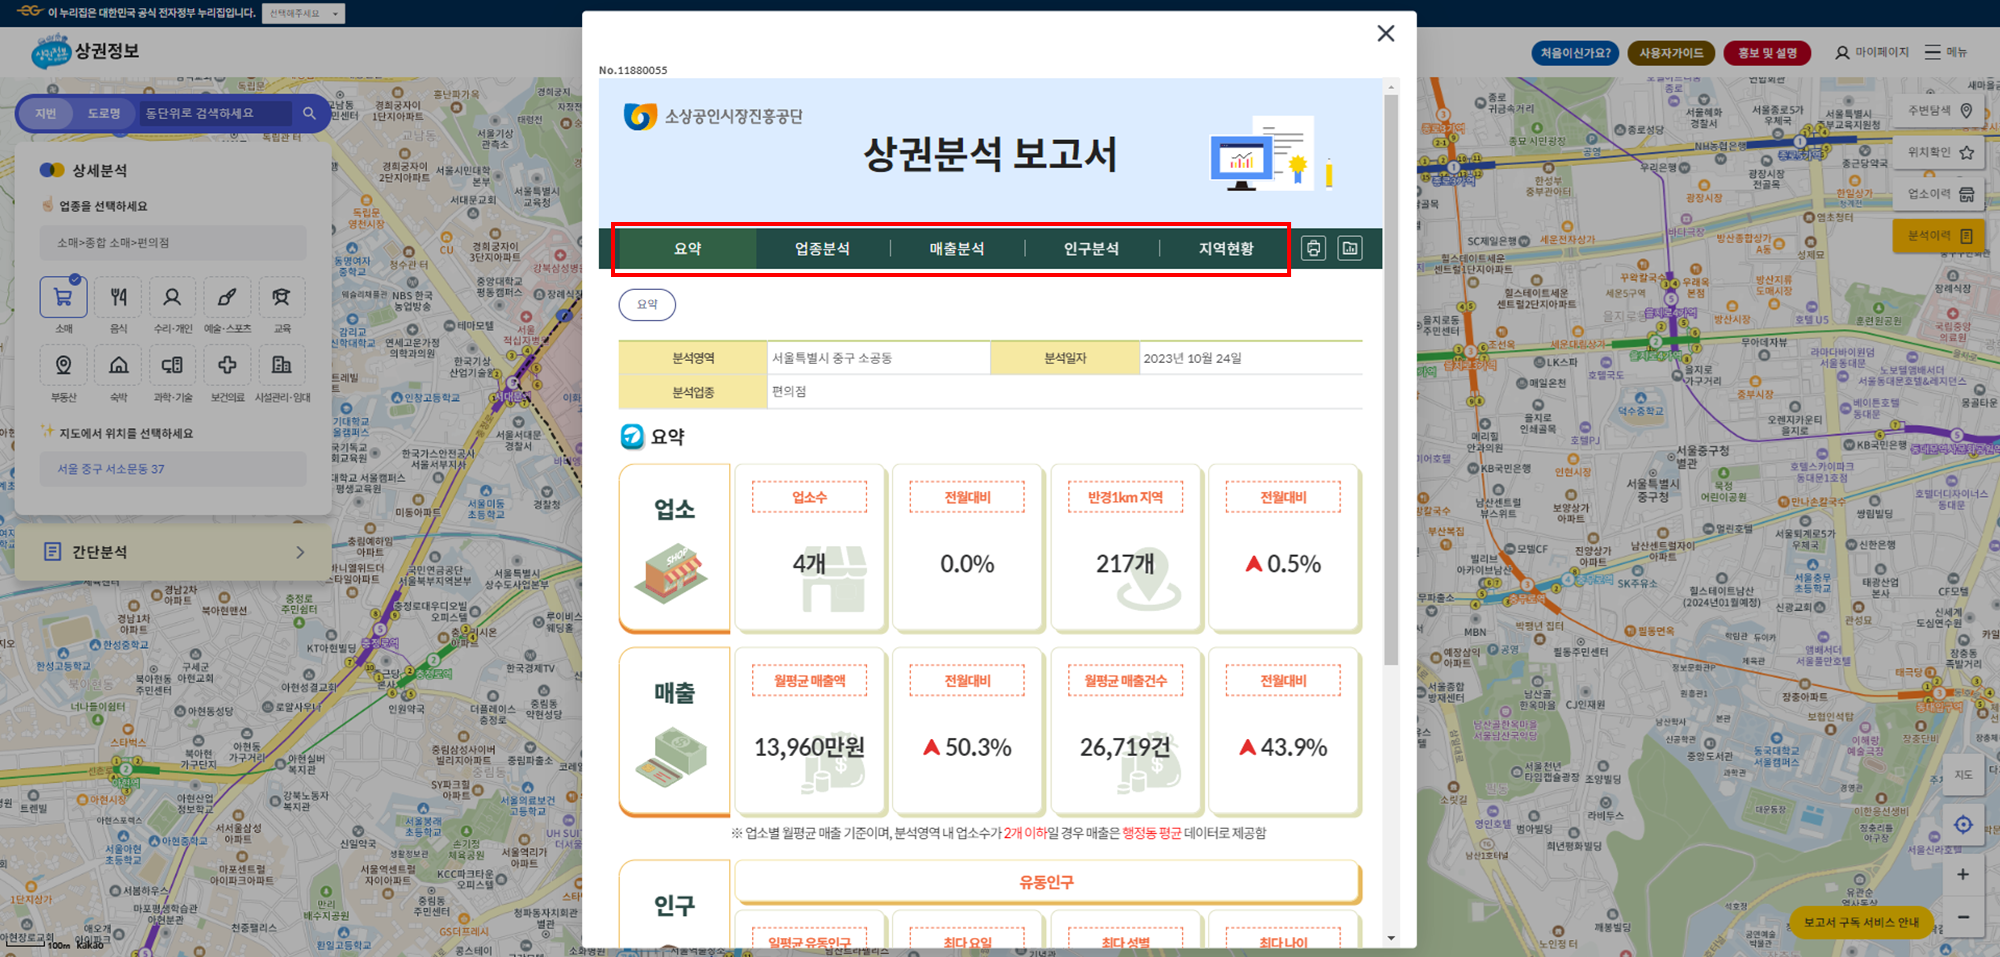Select the 보건의료 medical category icon
Image resolution: width=2000 pixels, height=957 pixels.
click(x=227, y=366)
